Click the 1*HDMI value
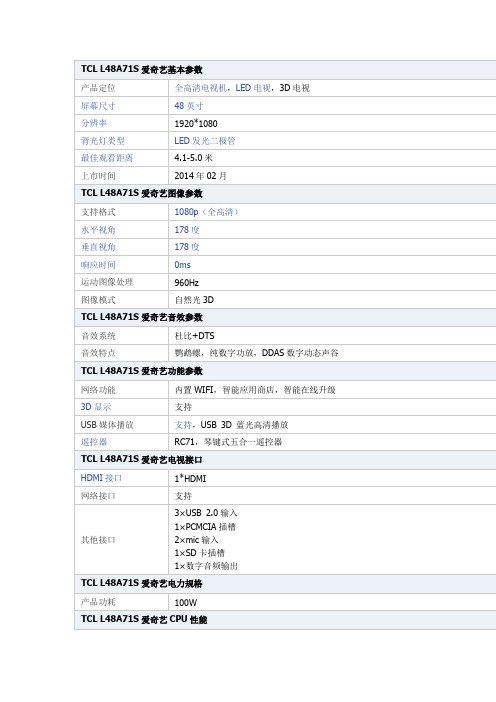Image resolution: width=496 pixels, height=702 pixels. pos(190,479)
